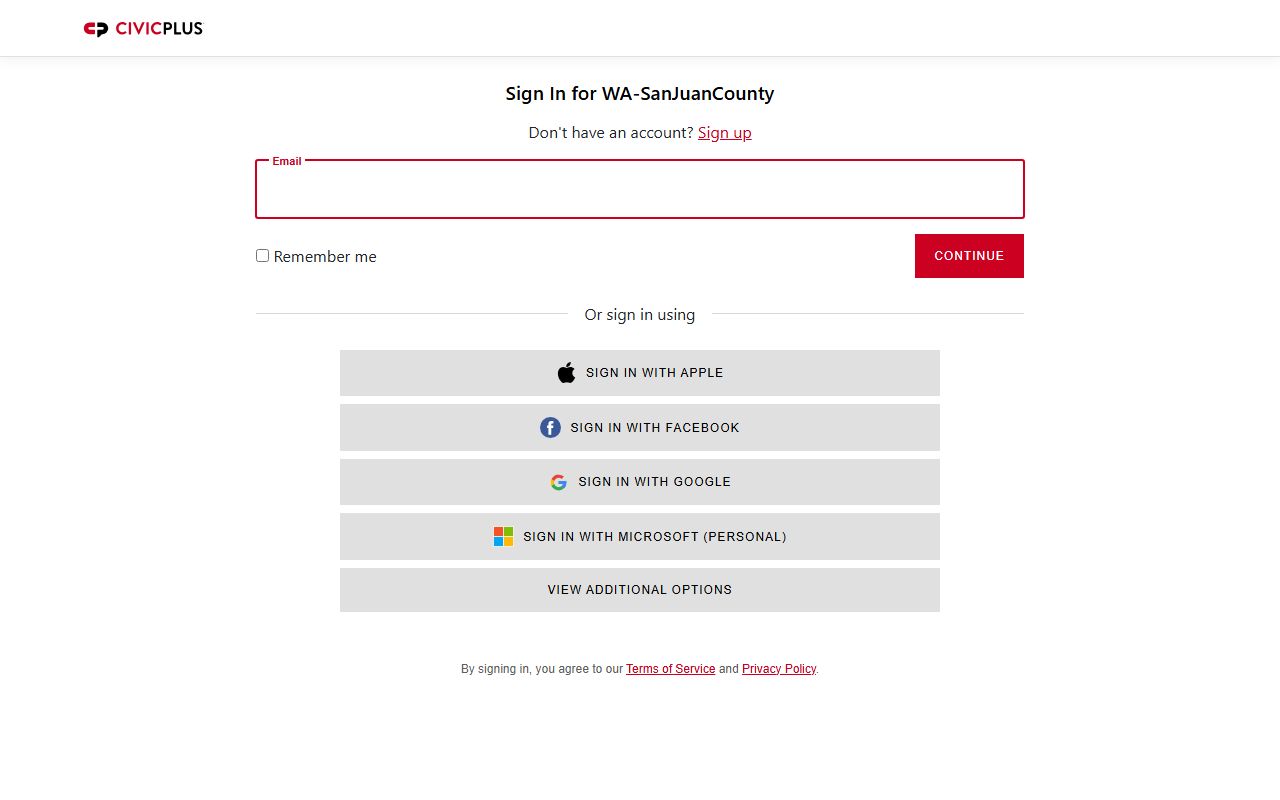Click the small red Email field label
Image resolution: width=1280 pixels, height=800 pixels.
point(287,161)
